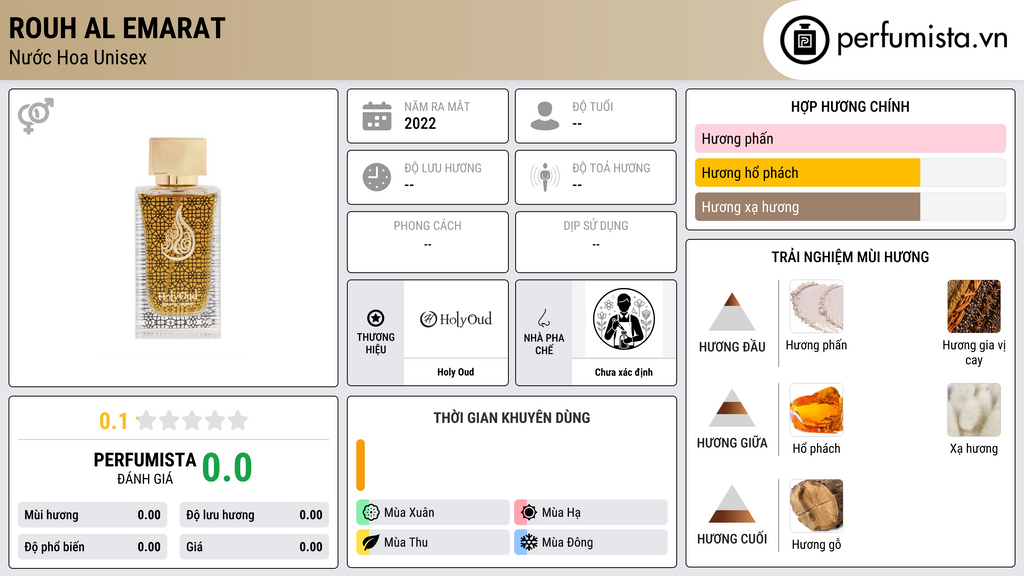
Task: Click the Thời gian khuyên dùng heading
Action: point(512,418)
